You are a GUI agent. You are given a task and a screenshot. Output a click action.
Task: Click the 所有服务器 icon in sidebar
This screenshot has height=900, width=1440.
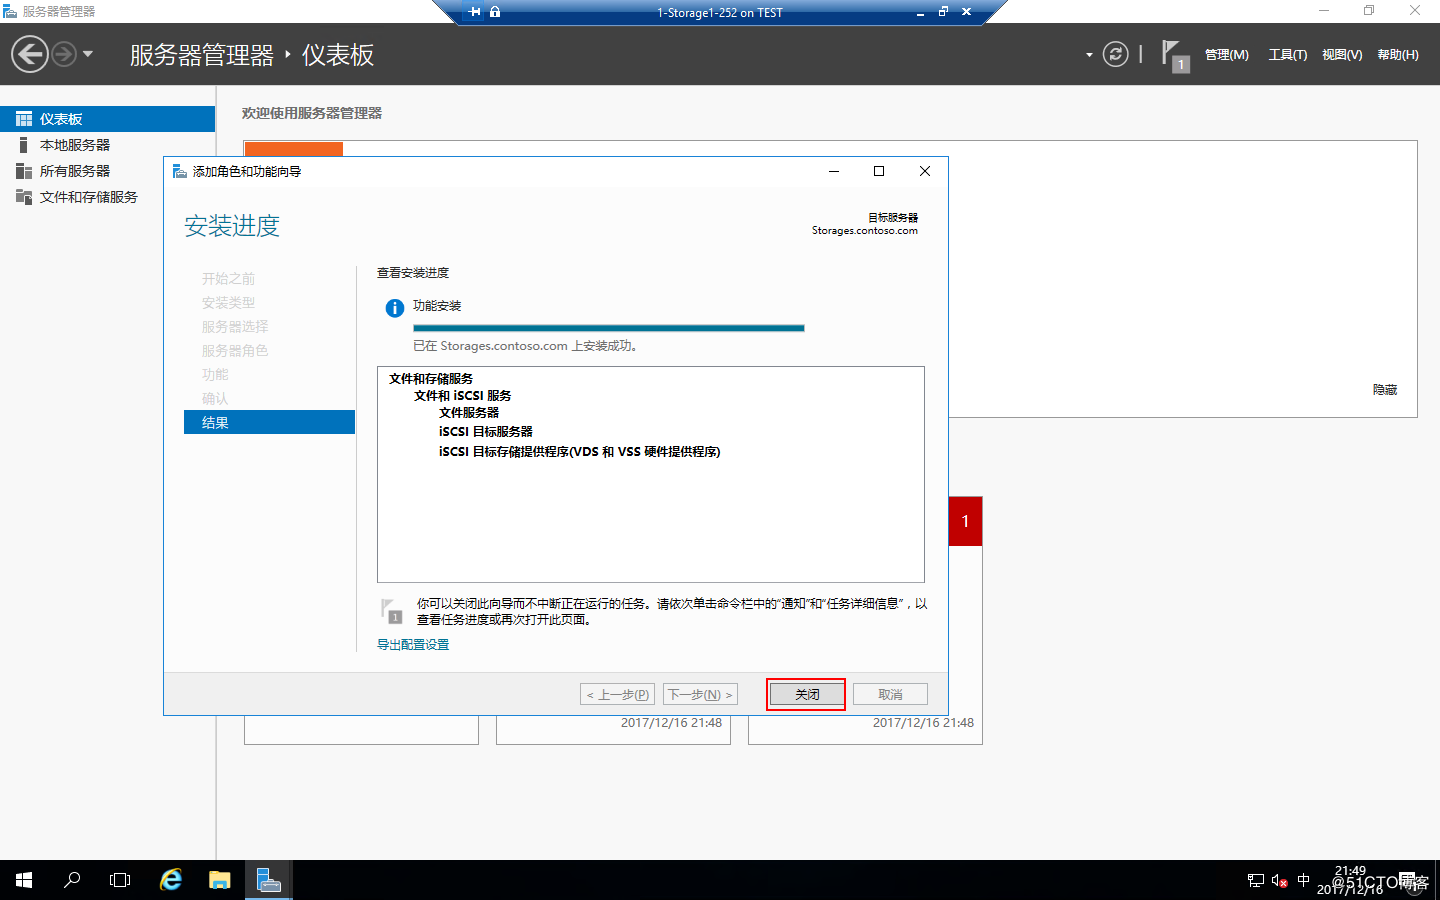click(x=24, y=171)
